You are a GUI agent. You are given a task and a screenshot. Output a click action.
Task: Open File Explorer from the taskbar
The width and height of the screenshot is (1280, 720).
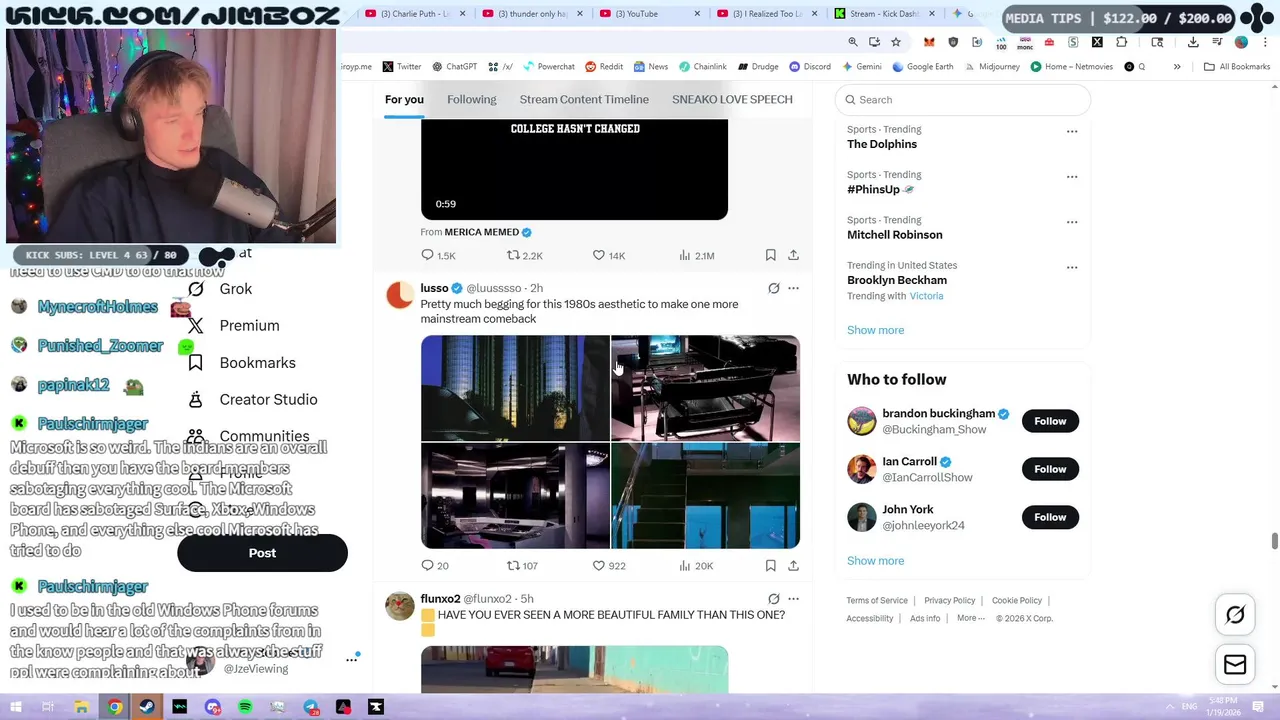[x=82, y=707]
